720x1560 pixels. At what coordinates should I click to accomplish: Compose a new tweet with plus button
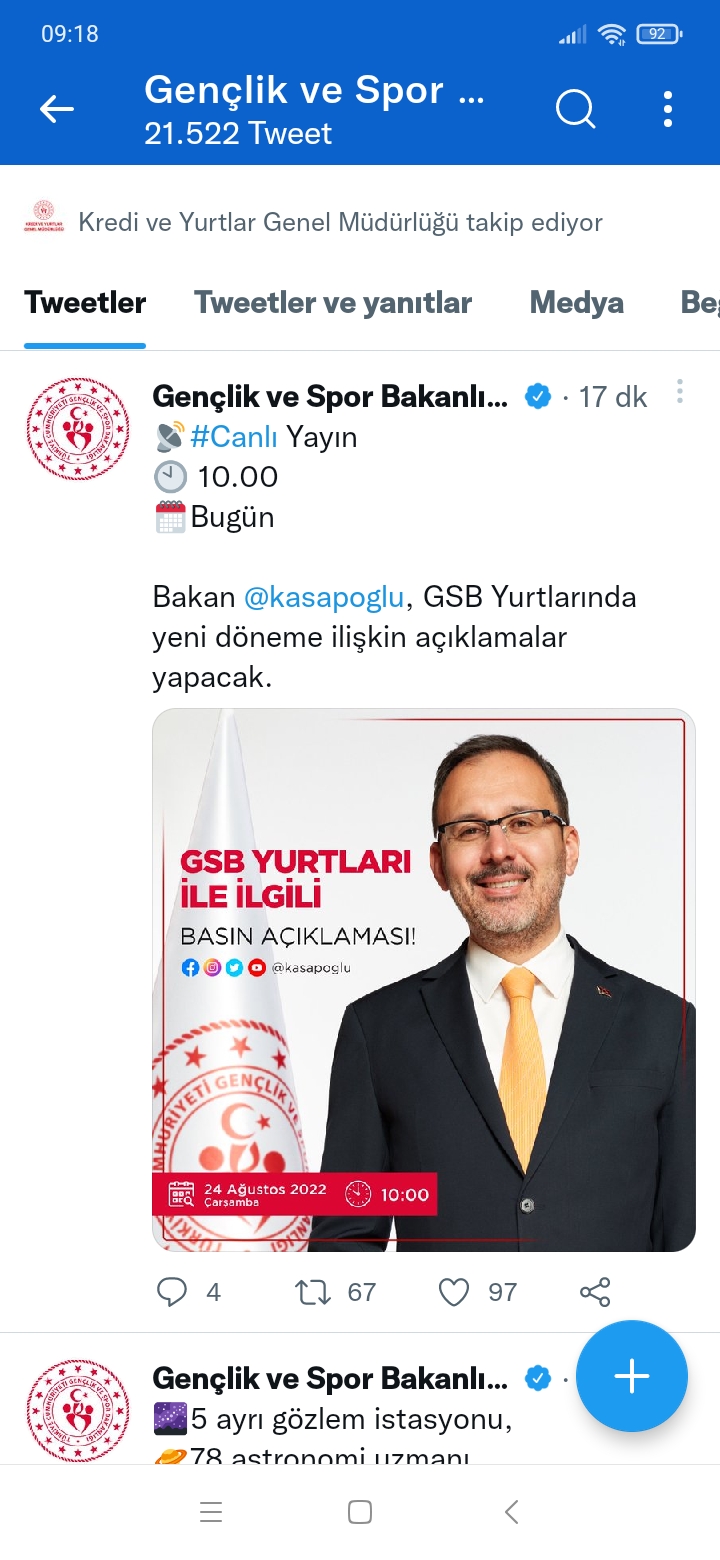click(x=632, y=1376)
